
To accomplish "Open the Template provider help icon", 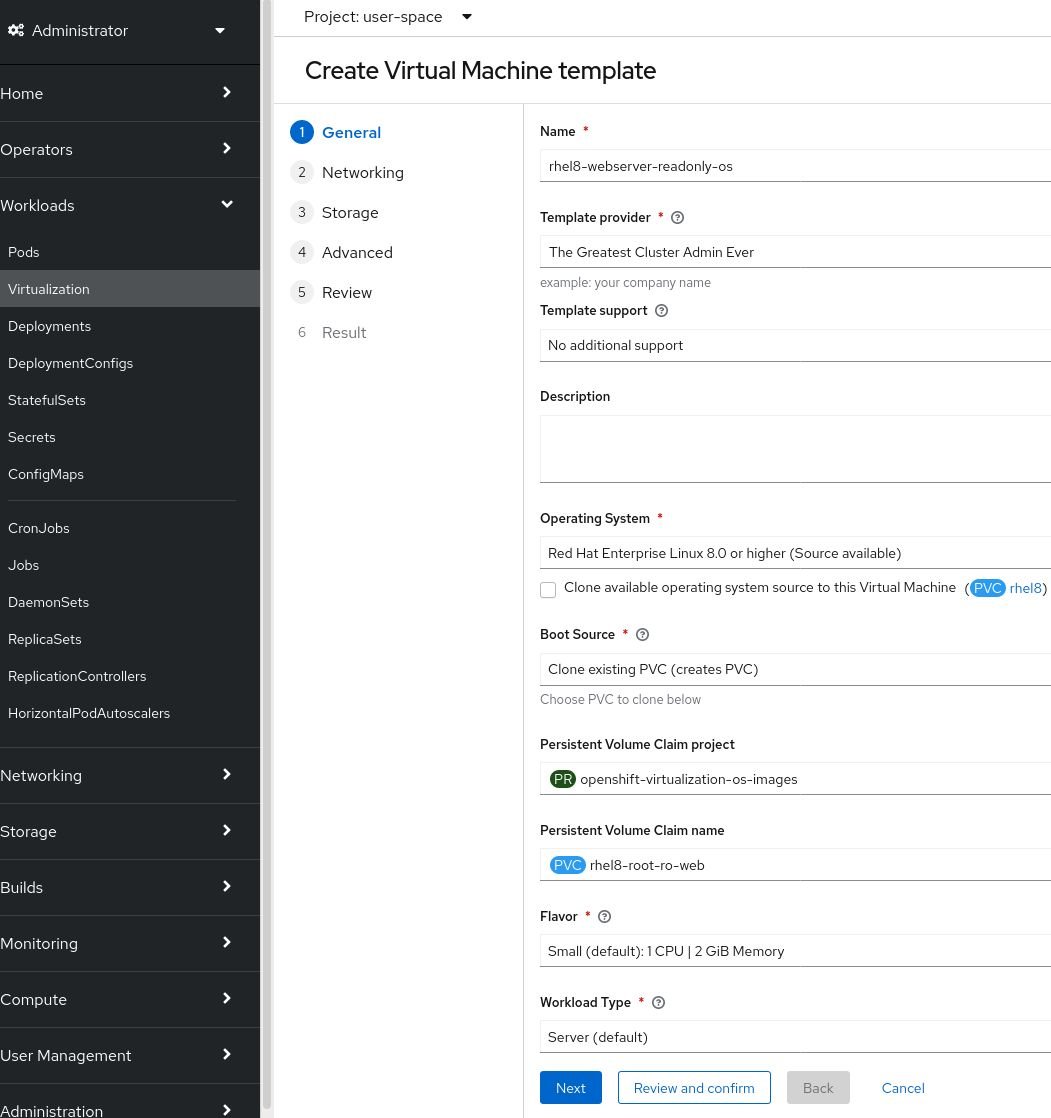I will [x=677, y=217].
